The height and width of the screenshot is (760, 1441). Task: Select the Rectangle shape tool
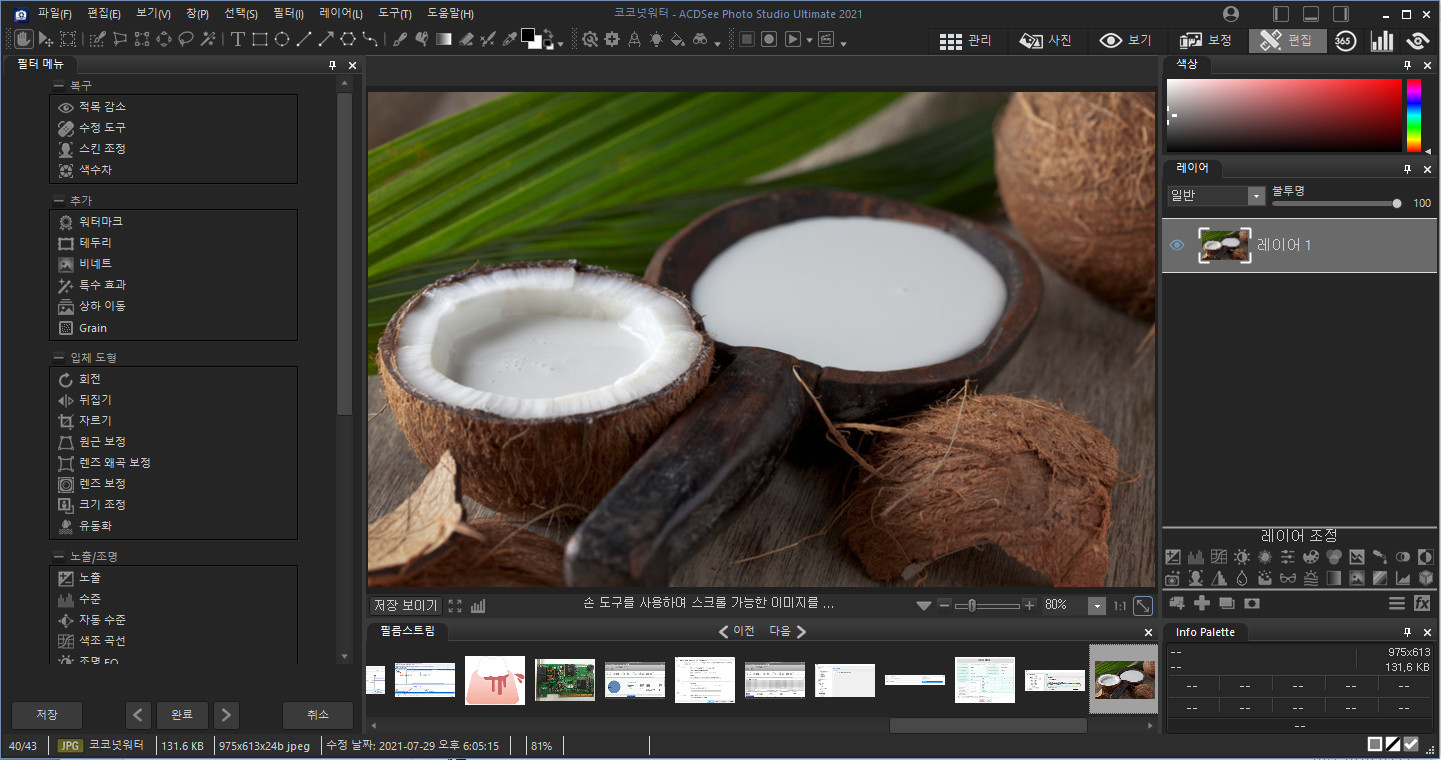coord(260,39)
